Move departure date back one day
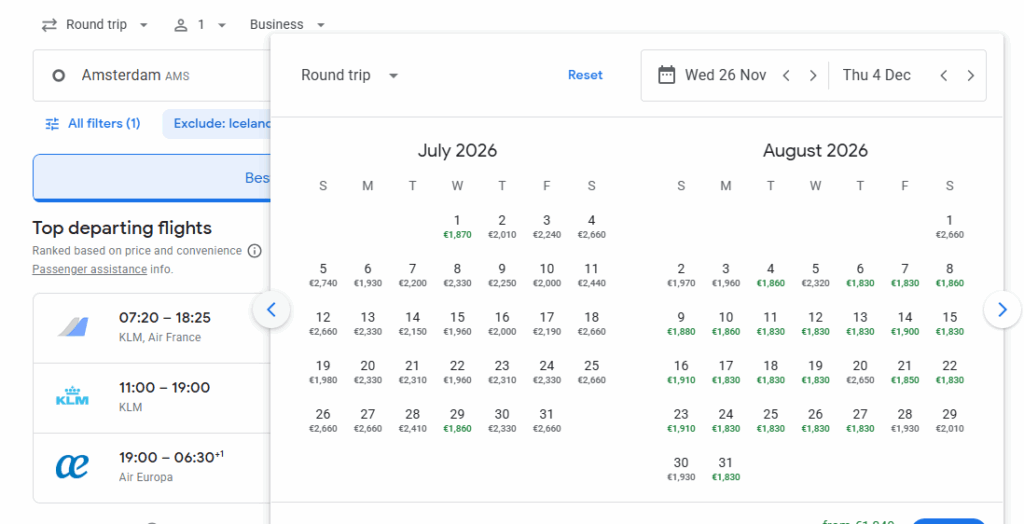 tap(787, 76)
